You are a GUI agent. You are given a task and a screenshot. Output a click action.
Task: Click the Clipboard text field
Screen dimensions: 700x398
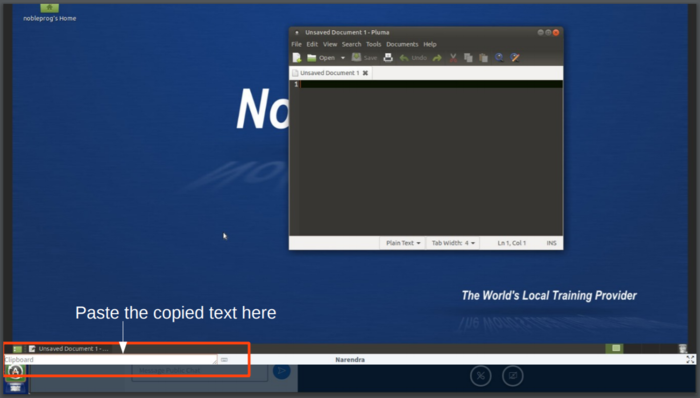pyautogui.click(x=110, y=360)
